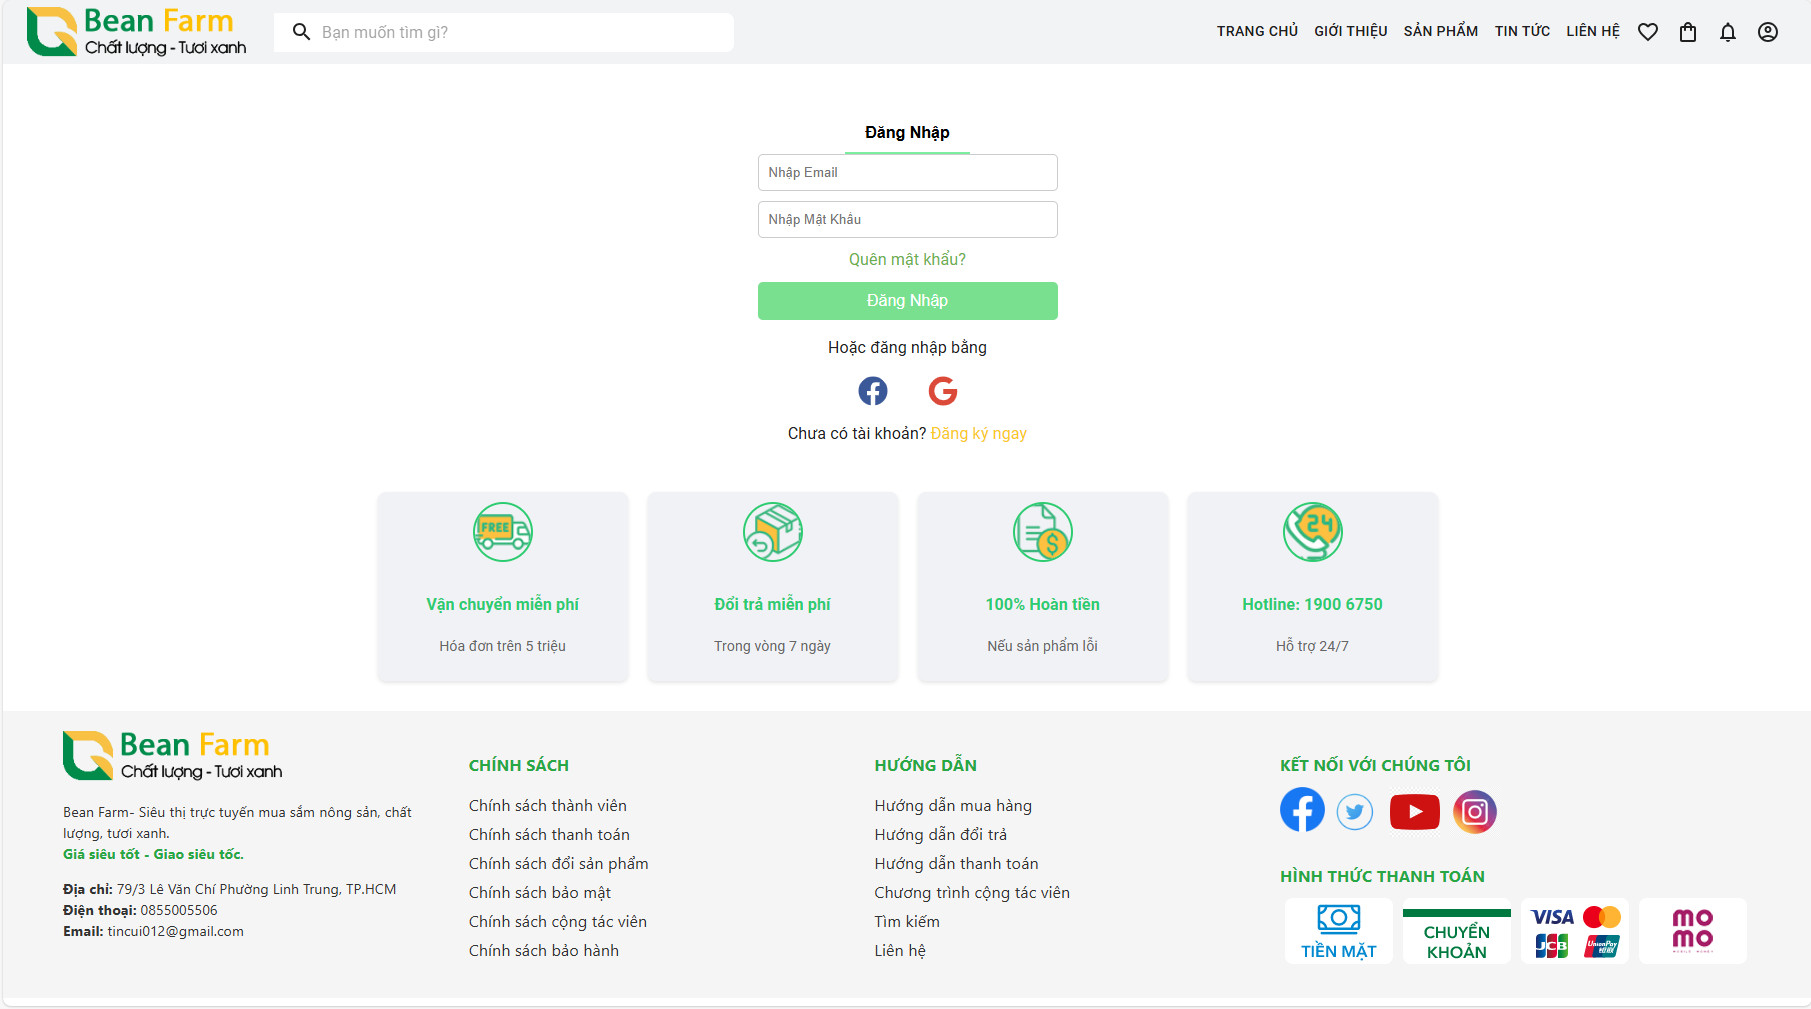Click the Chuyển Khoản payment icon
This screenshot has width=1811, height=1009.
coord(1457,931)
